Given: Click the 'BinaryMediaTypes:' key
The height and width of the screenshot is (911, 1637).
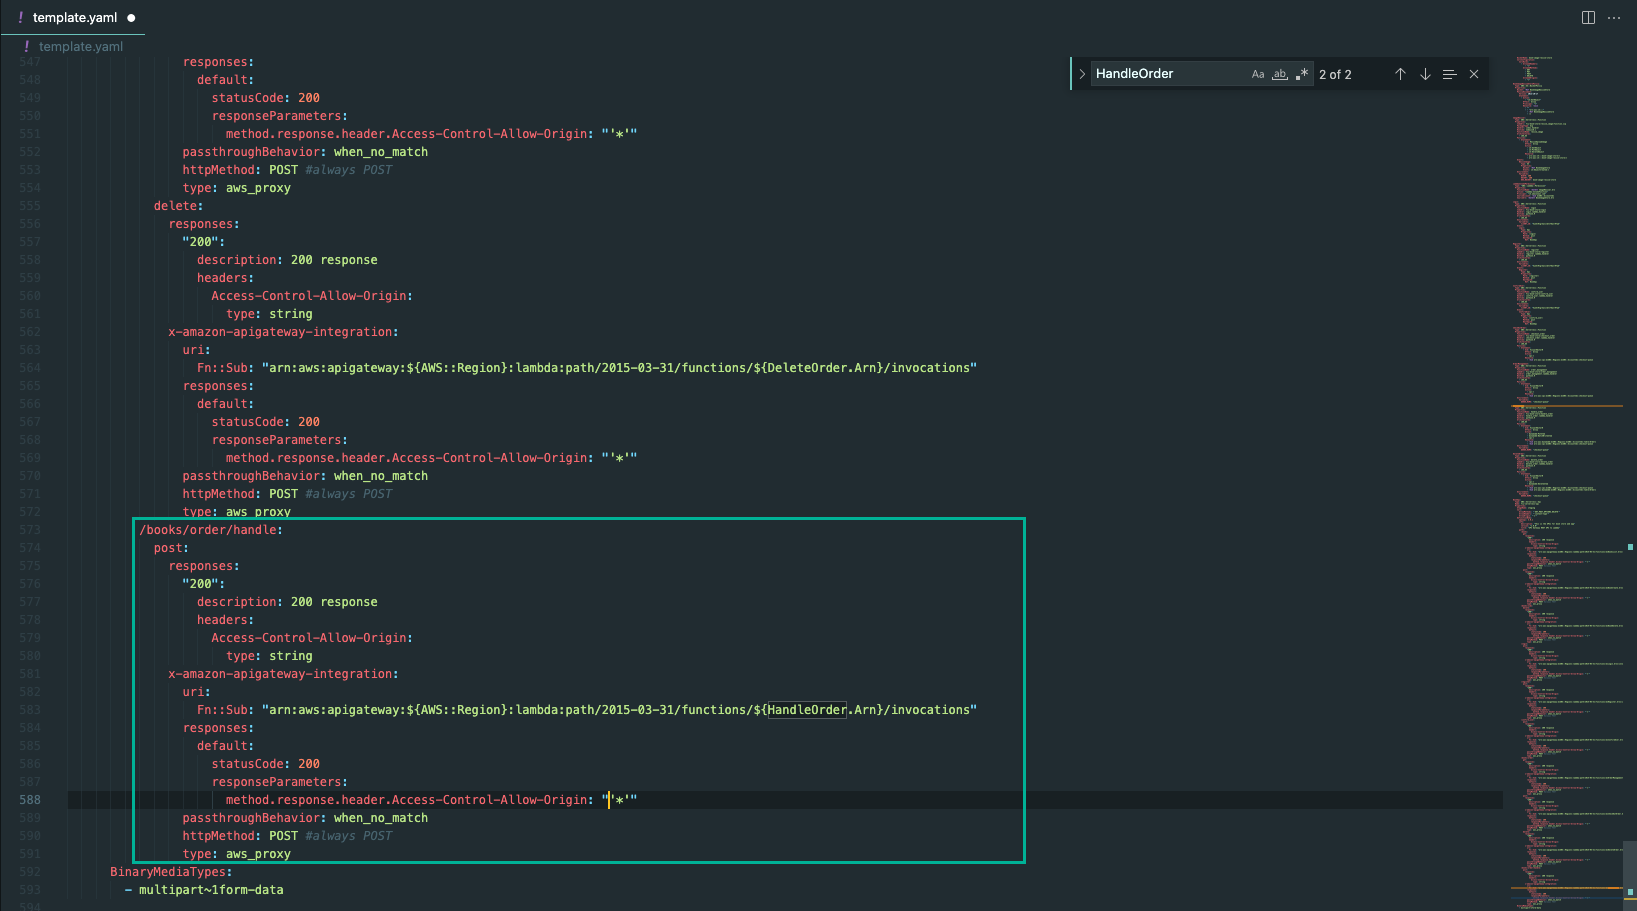Looking at the screenshot, I should coord(171,872).
